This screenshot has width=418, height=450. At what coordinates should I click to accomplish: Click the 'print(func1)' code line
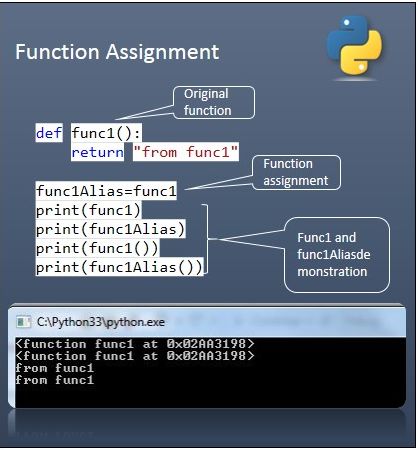point(88,210)
